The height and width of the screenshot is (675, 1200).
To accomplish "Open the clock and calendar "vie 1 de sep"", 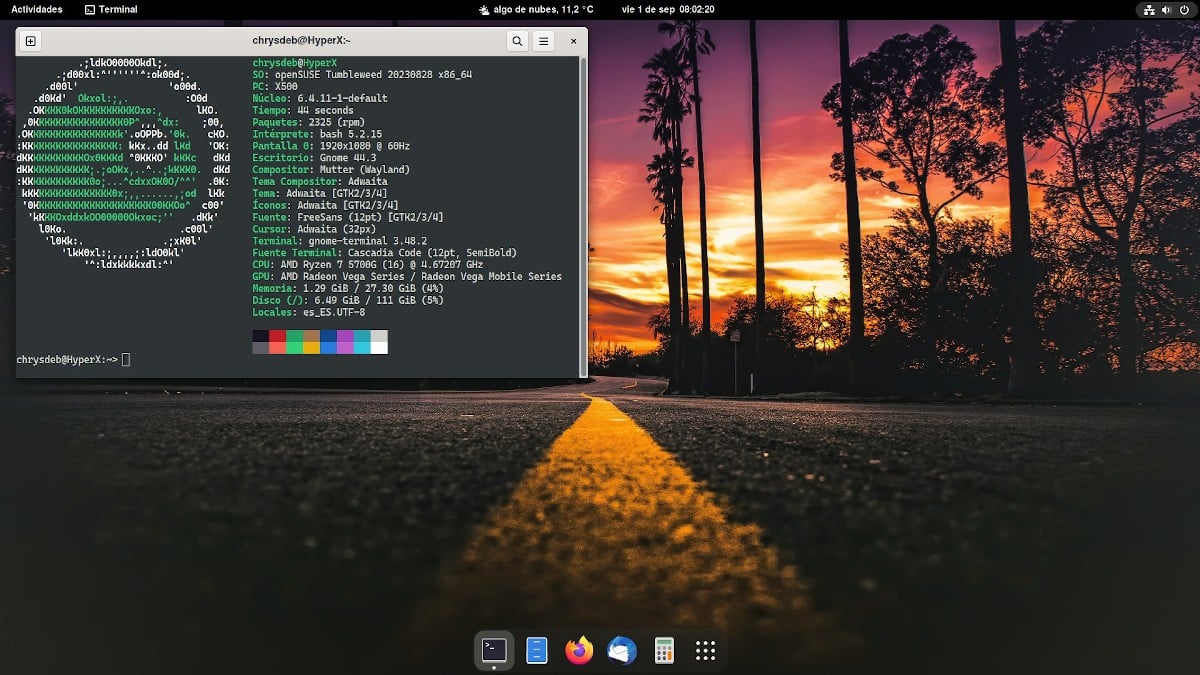I will point(668,9).
